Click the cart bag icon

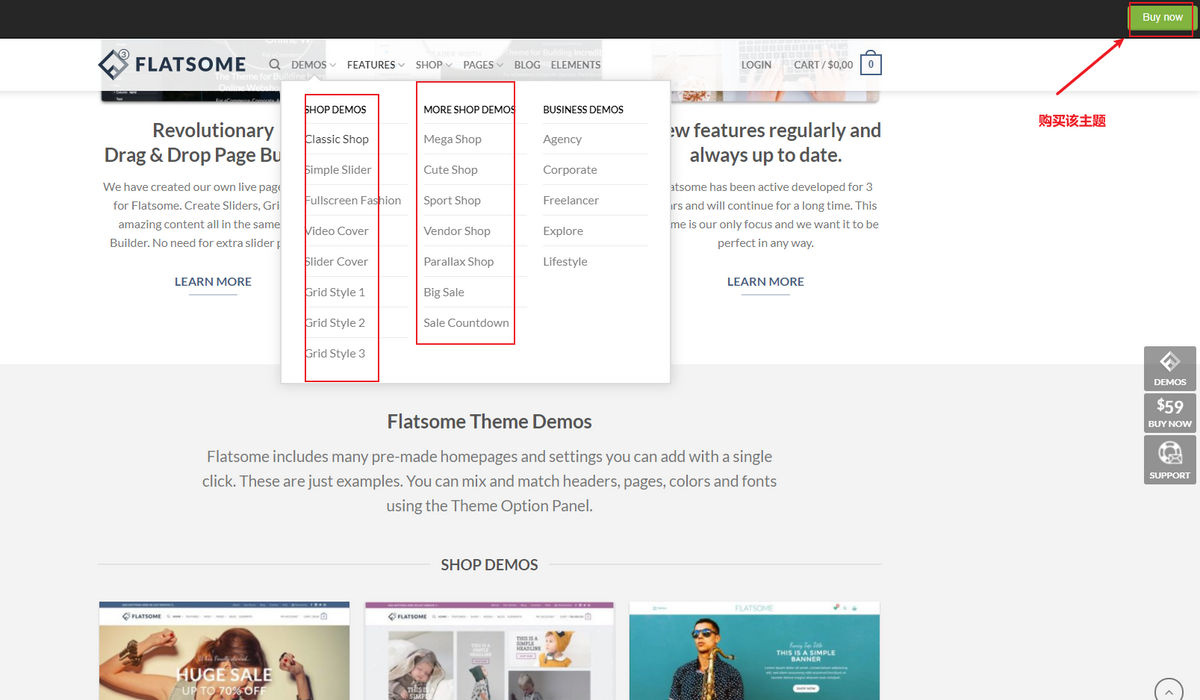point(870,65)
